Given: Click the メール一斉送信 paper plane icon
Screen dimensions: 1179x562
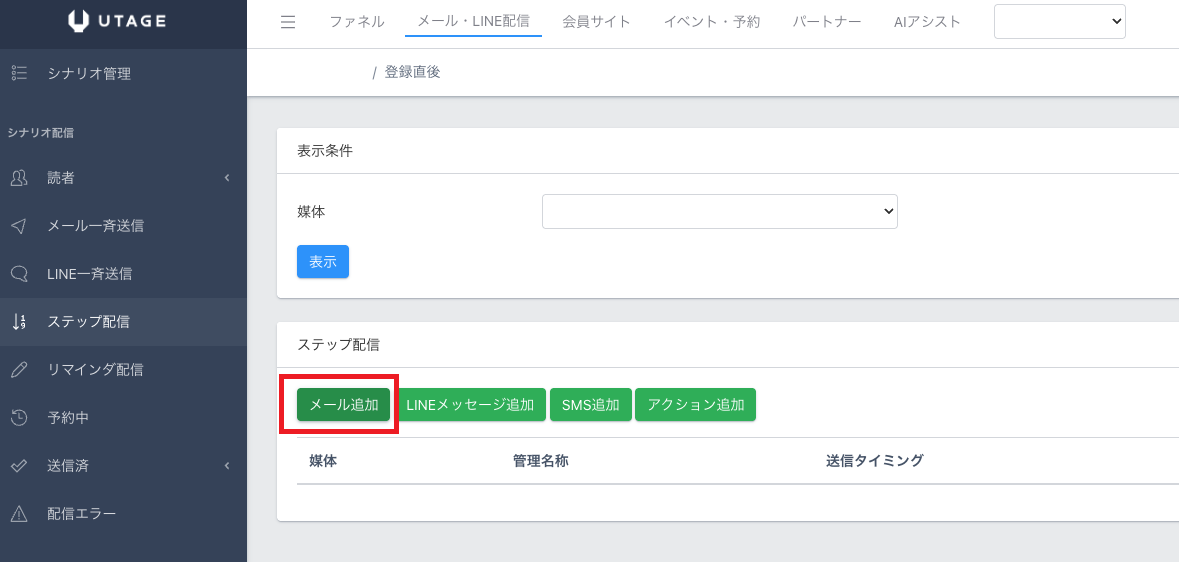Looking at the screenshot, I should click(x=20, y=226).
